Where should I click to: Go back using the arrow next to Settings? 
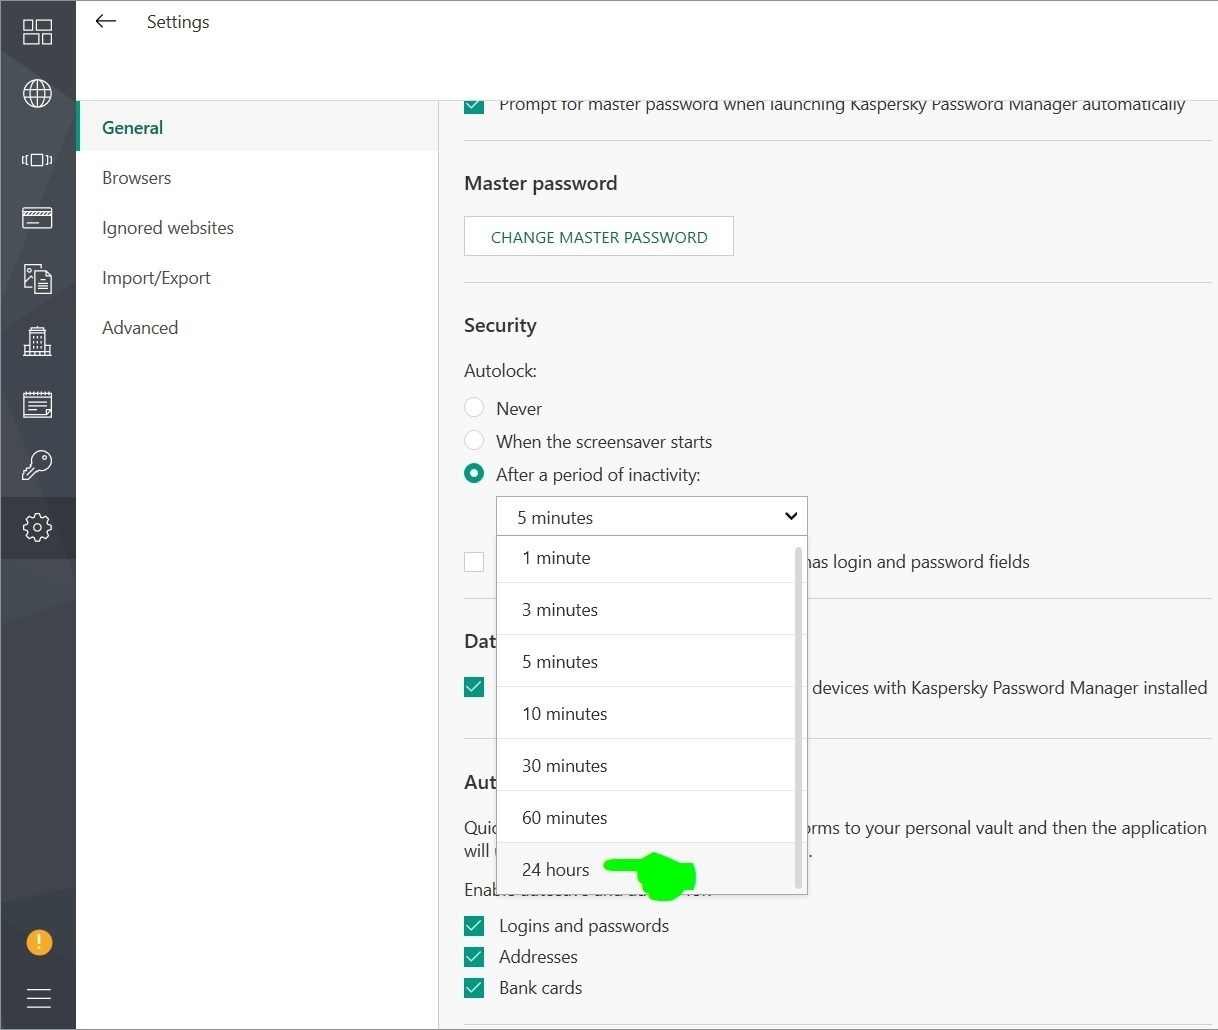pos(106,21)
